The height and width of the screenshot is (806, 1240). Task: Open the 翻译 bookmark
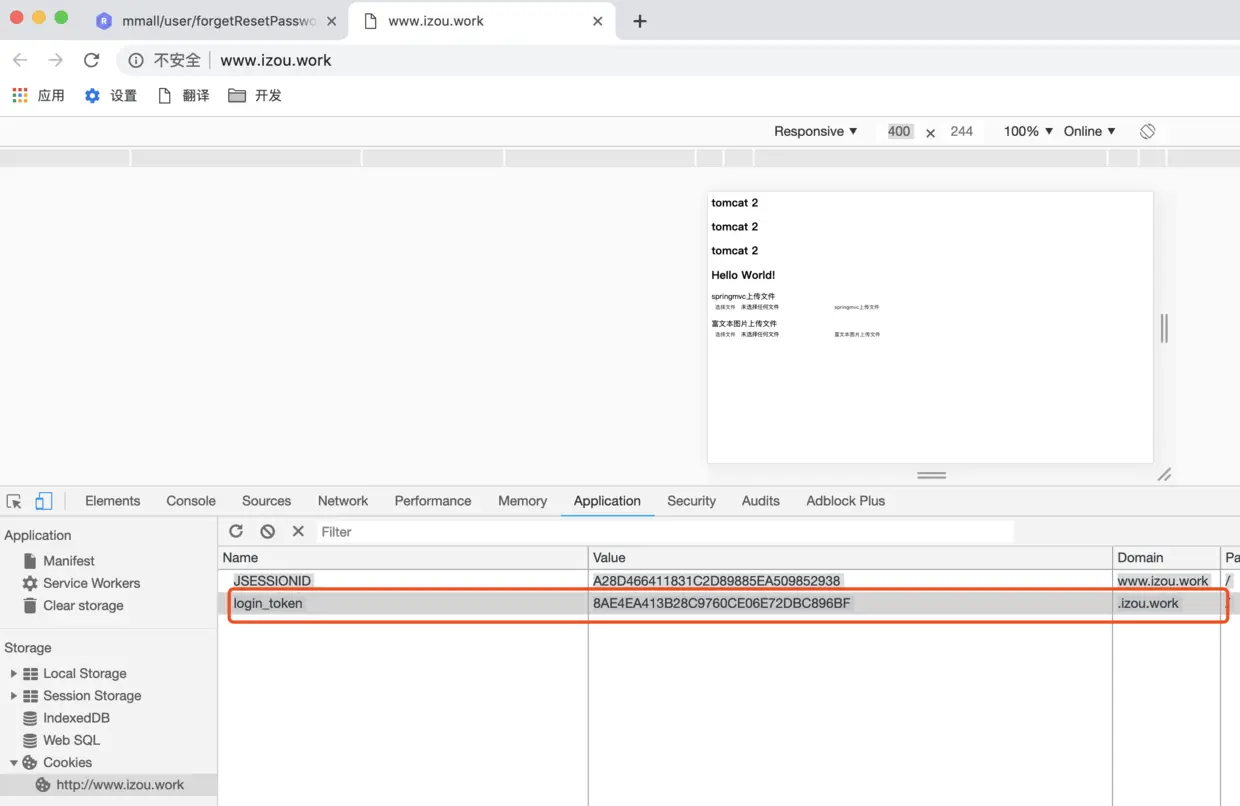tap(184, 95)
